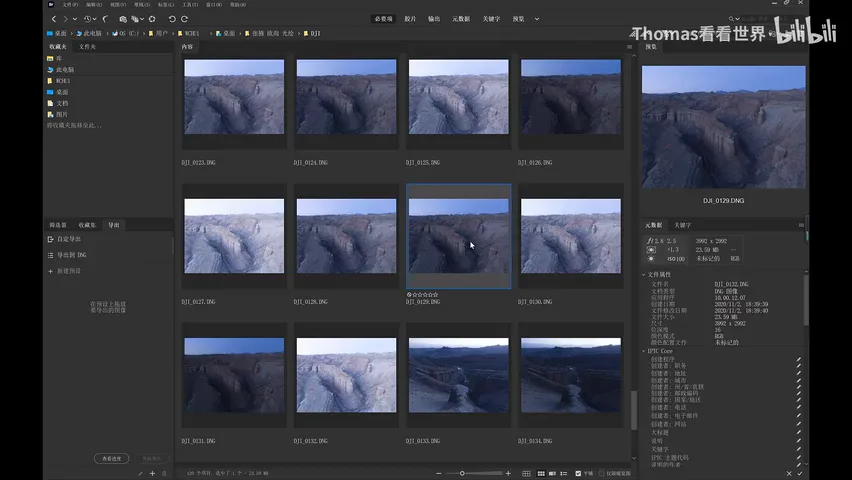Click the Back navigation arrow

(x=54, y=19)
